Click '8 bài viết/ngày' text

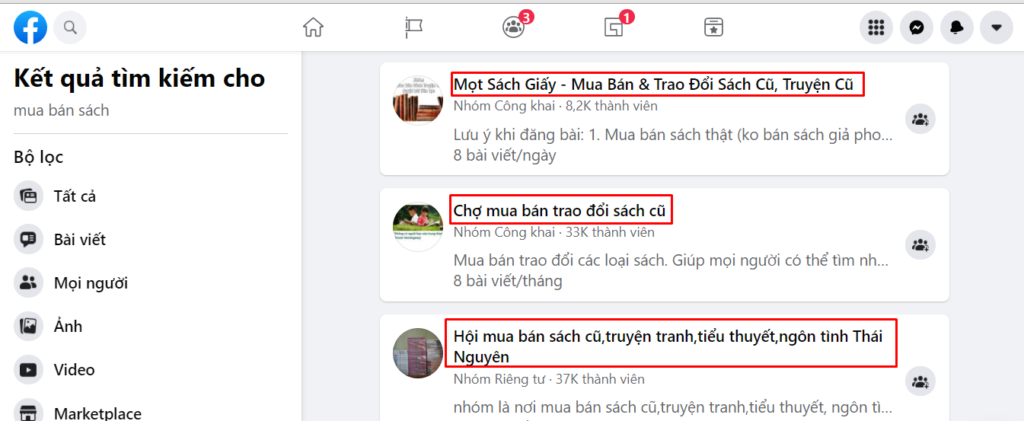pos(504,155)
